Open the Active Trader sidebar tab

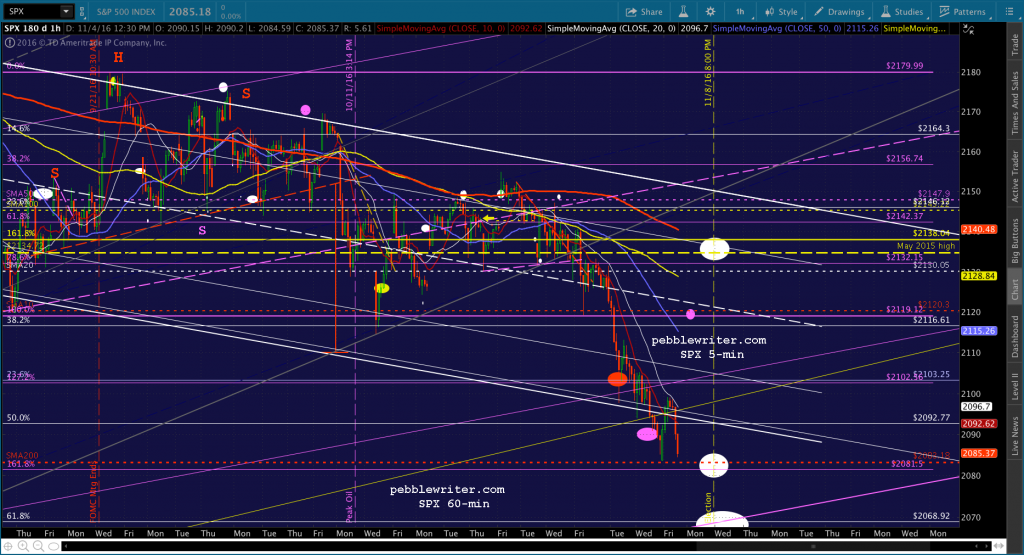pos(1016,176)
